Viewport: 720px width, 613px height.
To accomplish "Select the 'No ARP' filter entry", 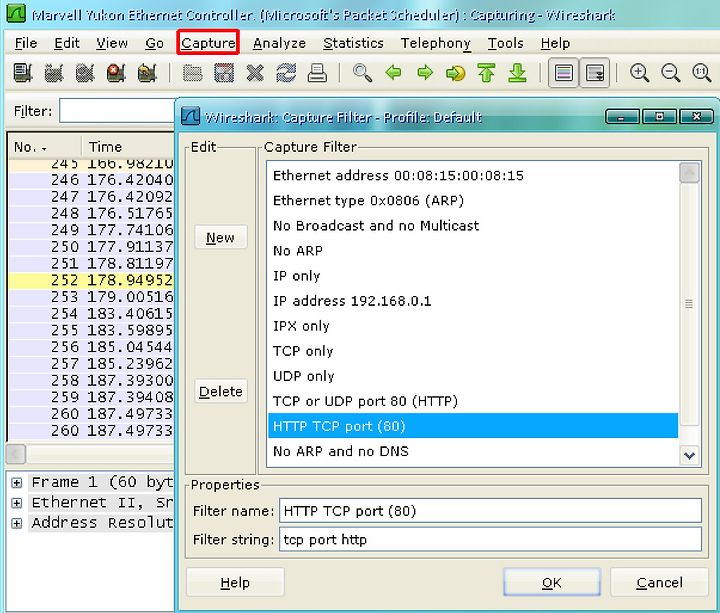I will (473, 251).
